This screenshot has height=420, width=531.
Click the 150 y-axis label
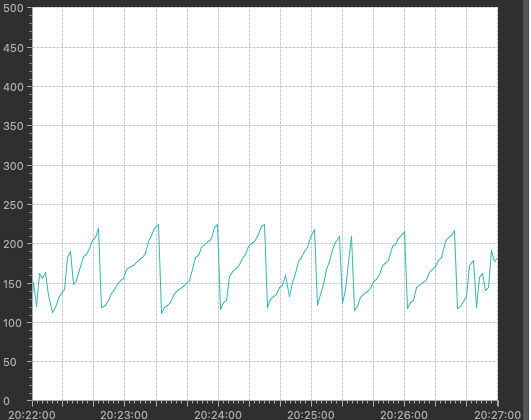coord(13,284)
